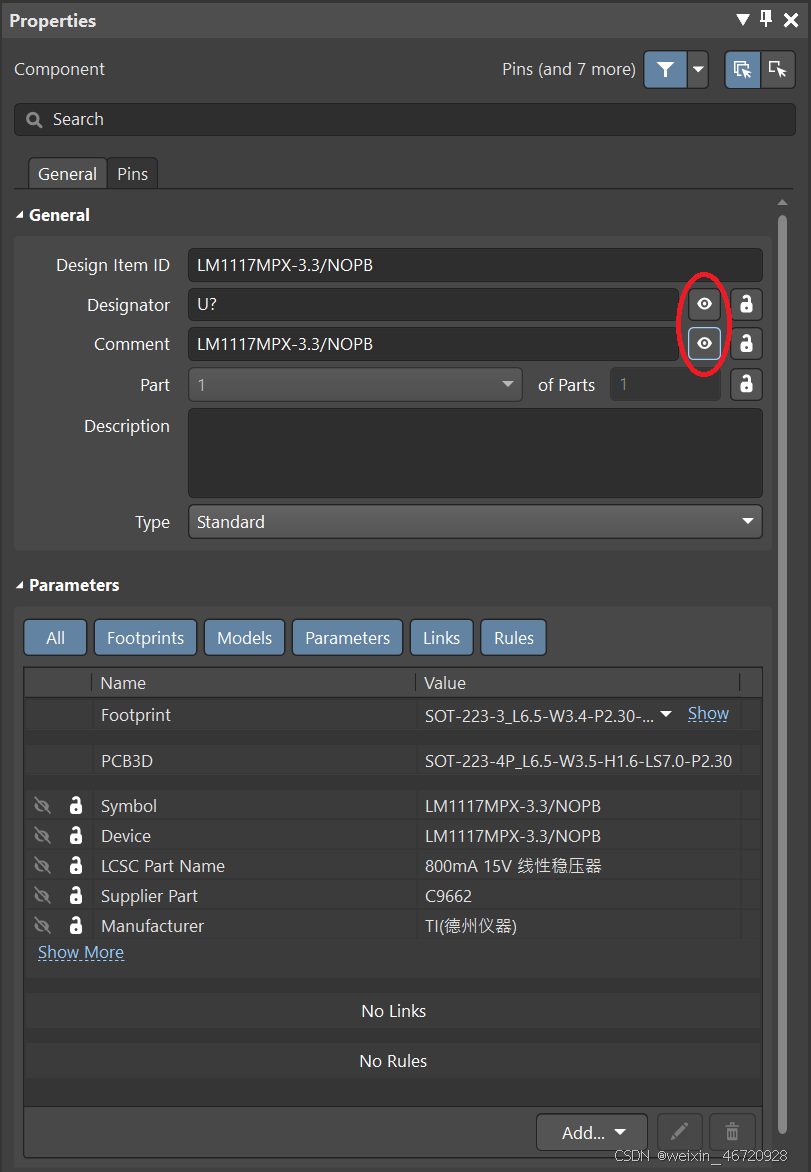
Task: Toggle visibility of Symbol parameter
Action: point(43,806)
